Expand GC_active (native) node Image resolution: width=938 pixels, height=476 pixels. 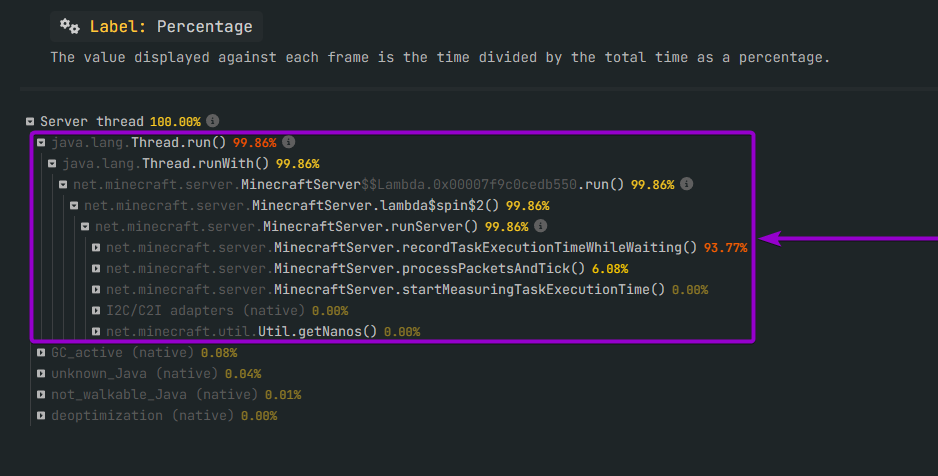tap(41, 353)
